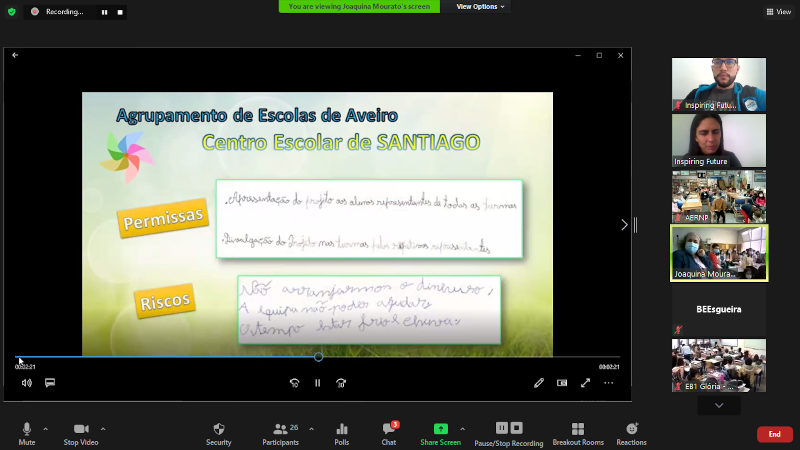Toggle the video player volume icon
Screen dimensions: 800x450
(27, 383)
